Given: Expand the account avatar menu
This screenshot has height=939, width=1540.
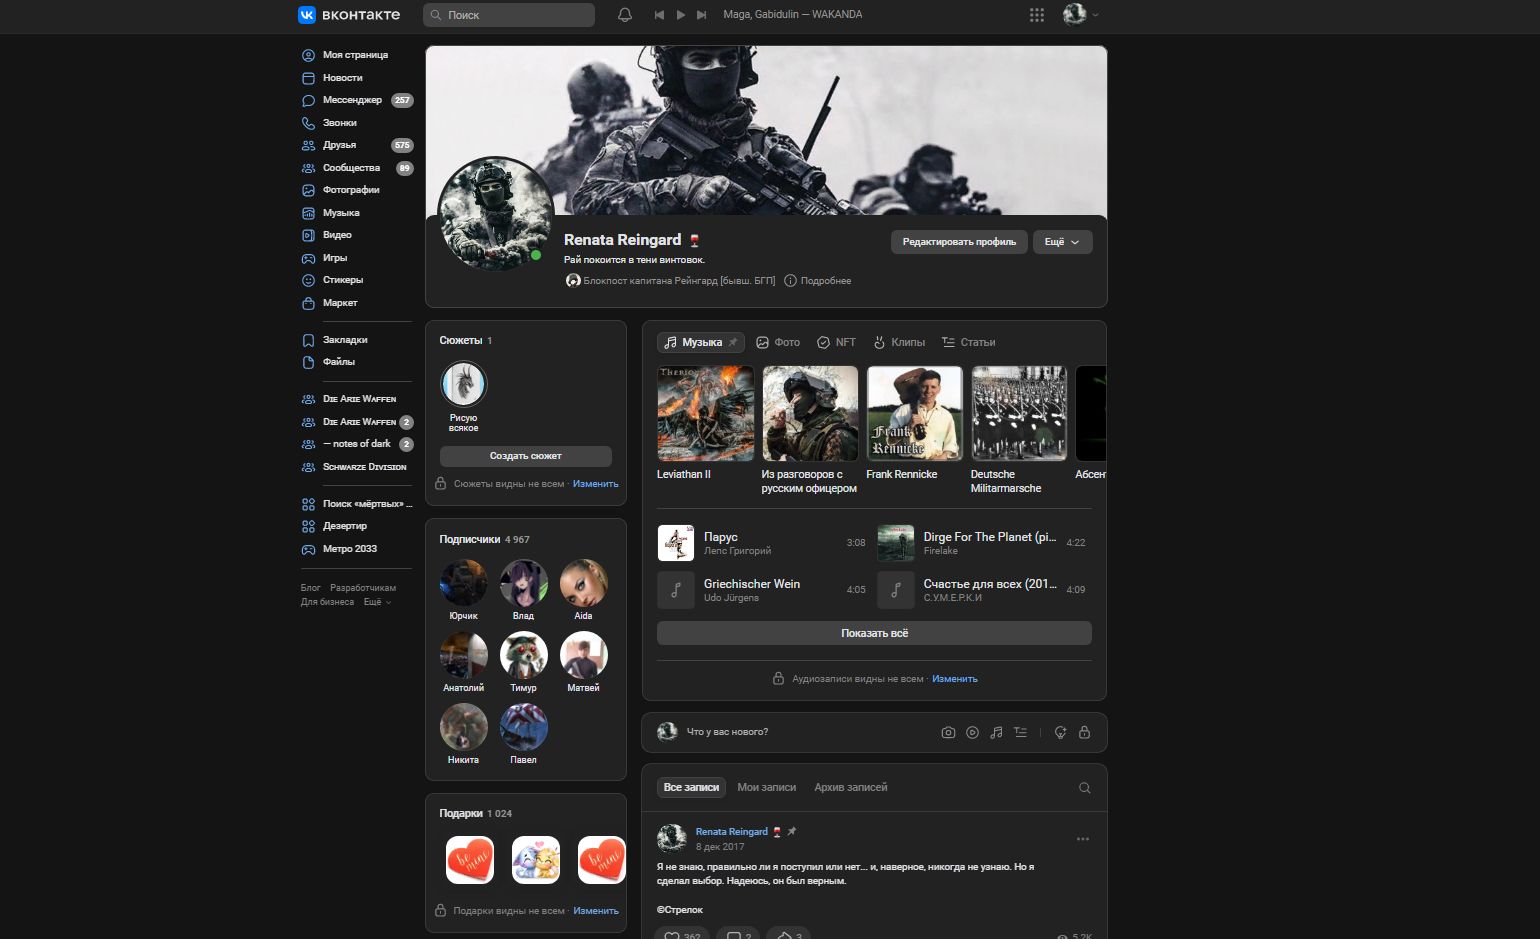Looking at the screenshot, I should (1081, 15).
